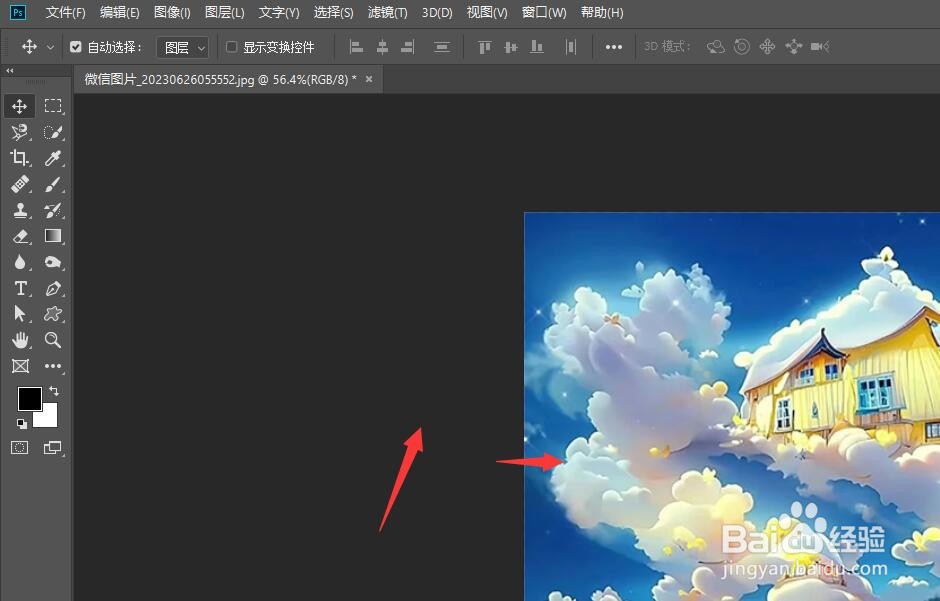Viewport: 940px width, 601px height.
Task: Pick the Quick Selection tool
Action: 53,132
